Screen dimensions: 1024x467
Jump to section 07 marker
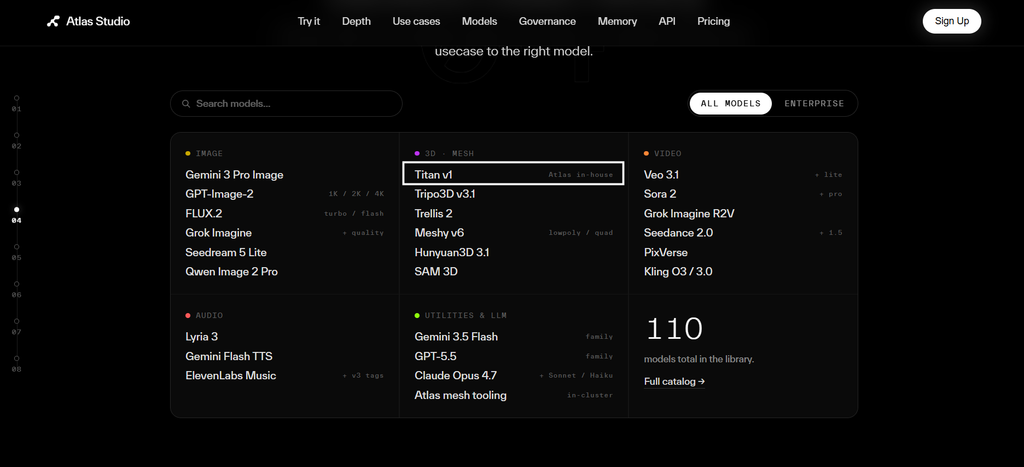click(16, 327)
